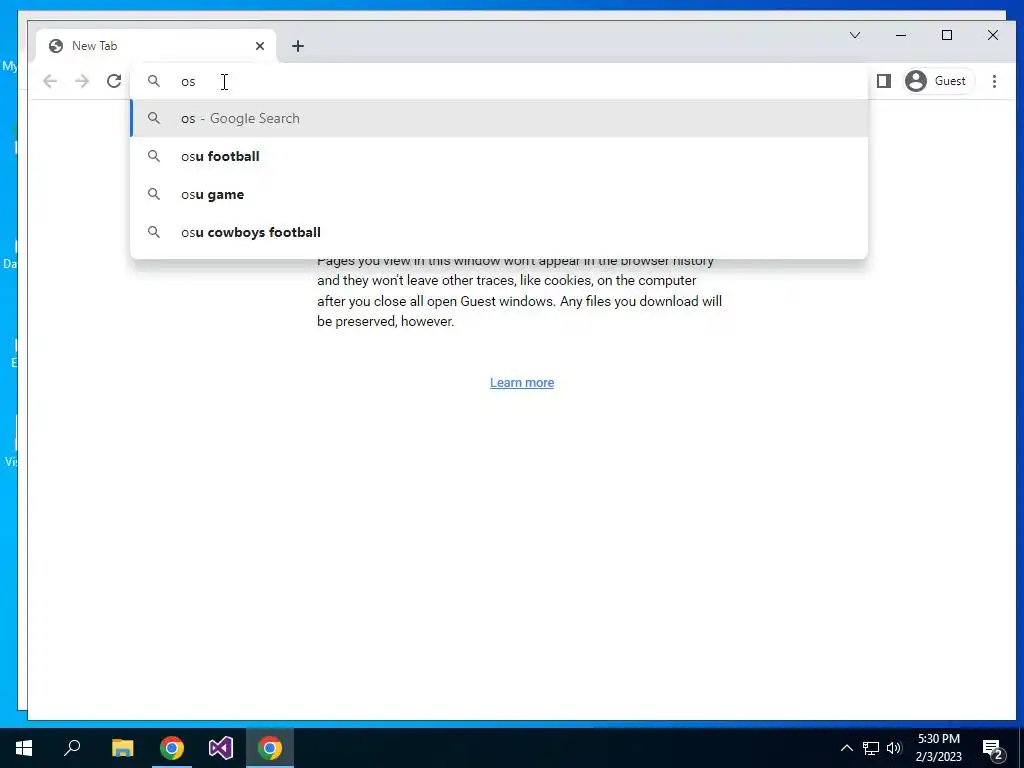
Task: Open the clock showing 5:30 PM
Action: click(938, 748)
